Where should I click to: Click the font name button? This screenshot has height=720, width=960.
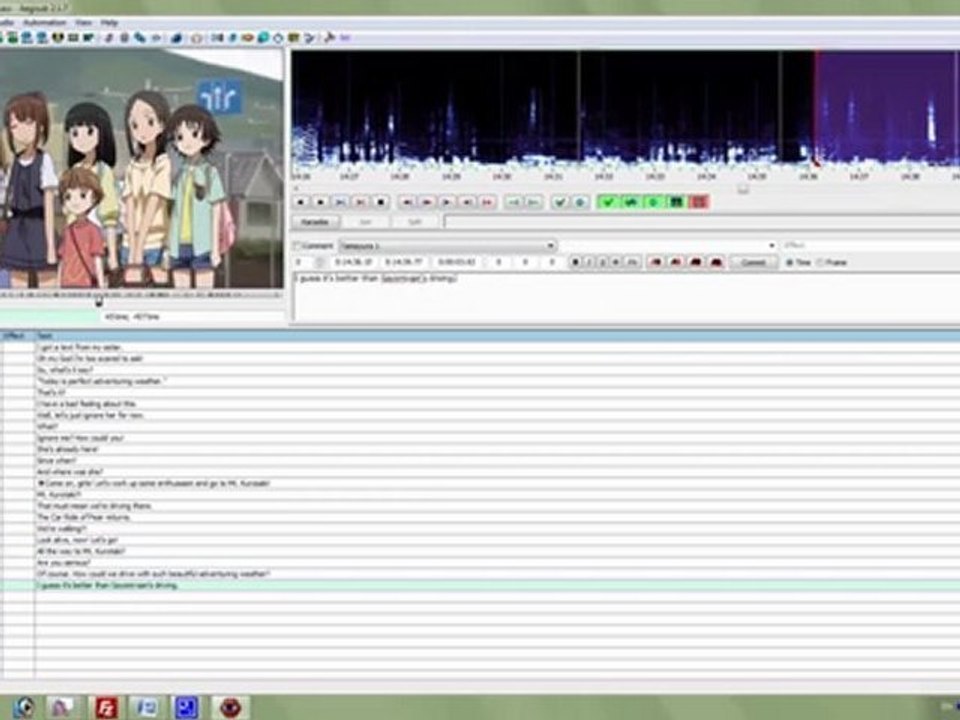pos(632,262)
